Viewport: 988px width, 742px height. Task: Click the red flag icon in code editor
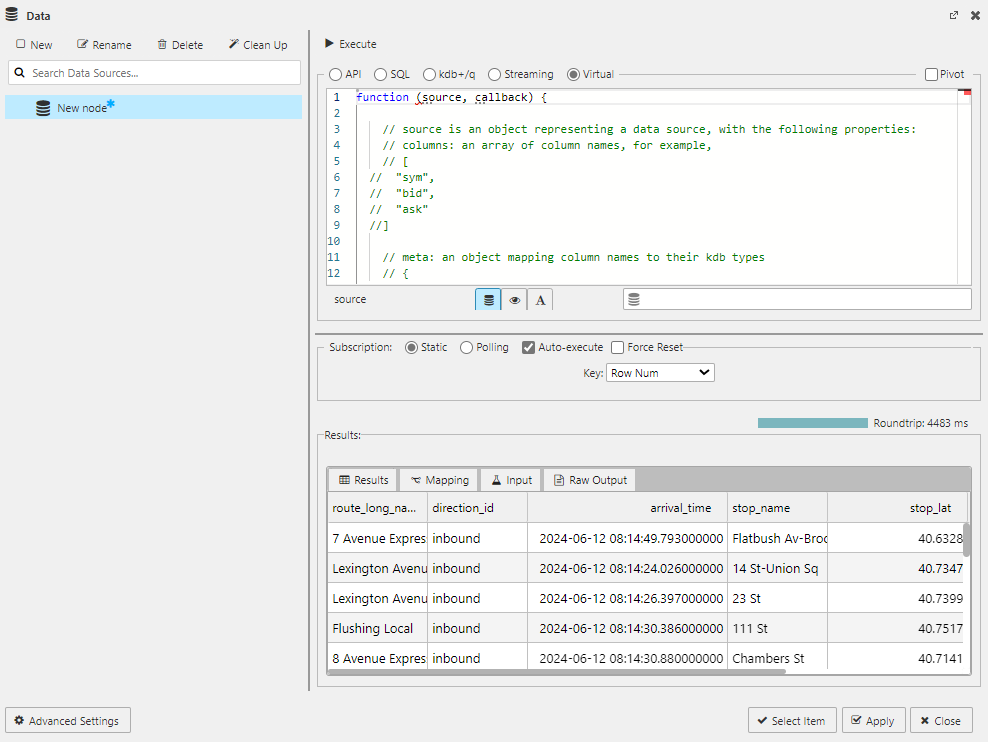[964, 91]
